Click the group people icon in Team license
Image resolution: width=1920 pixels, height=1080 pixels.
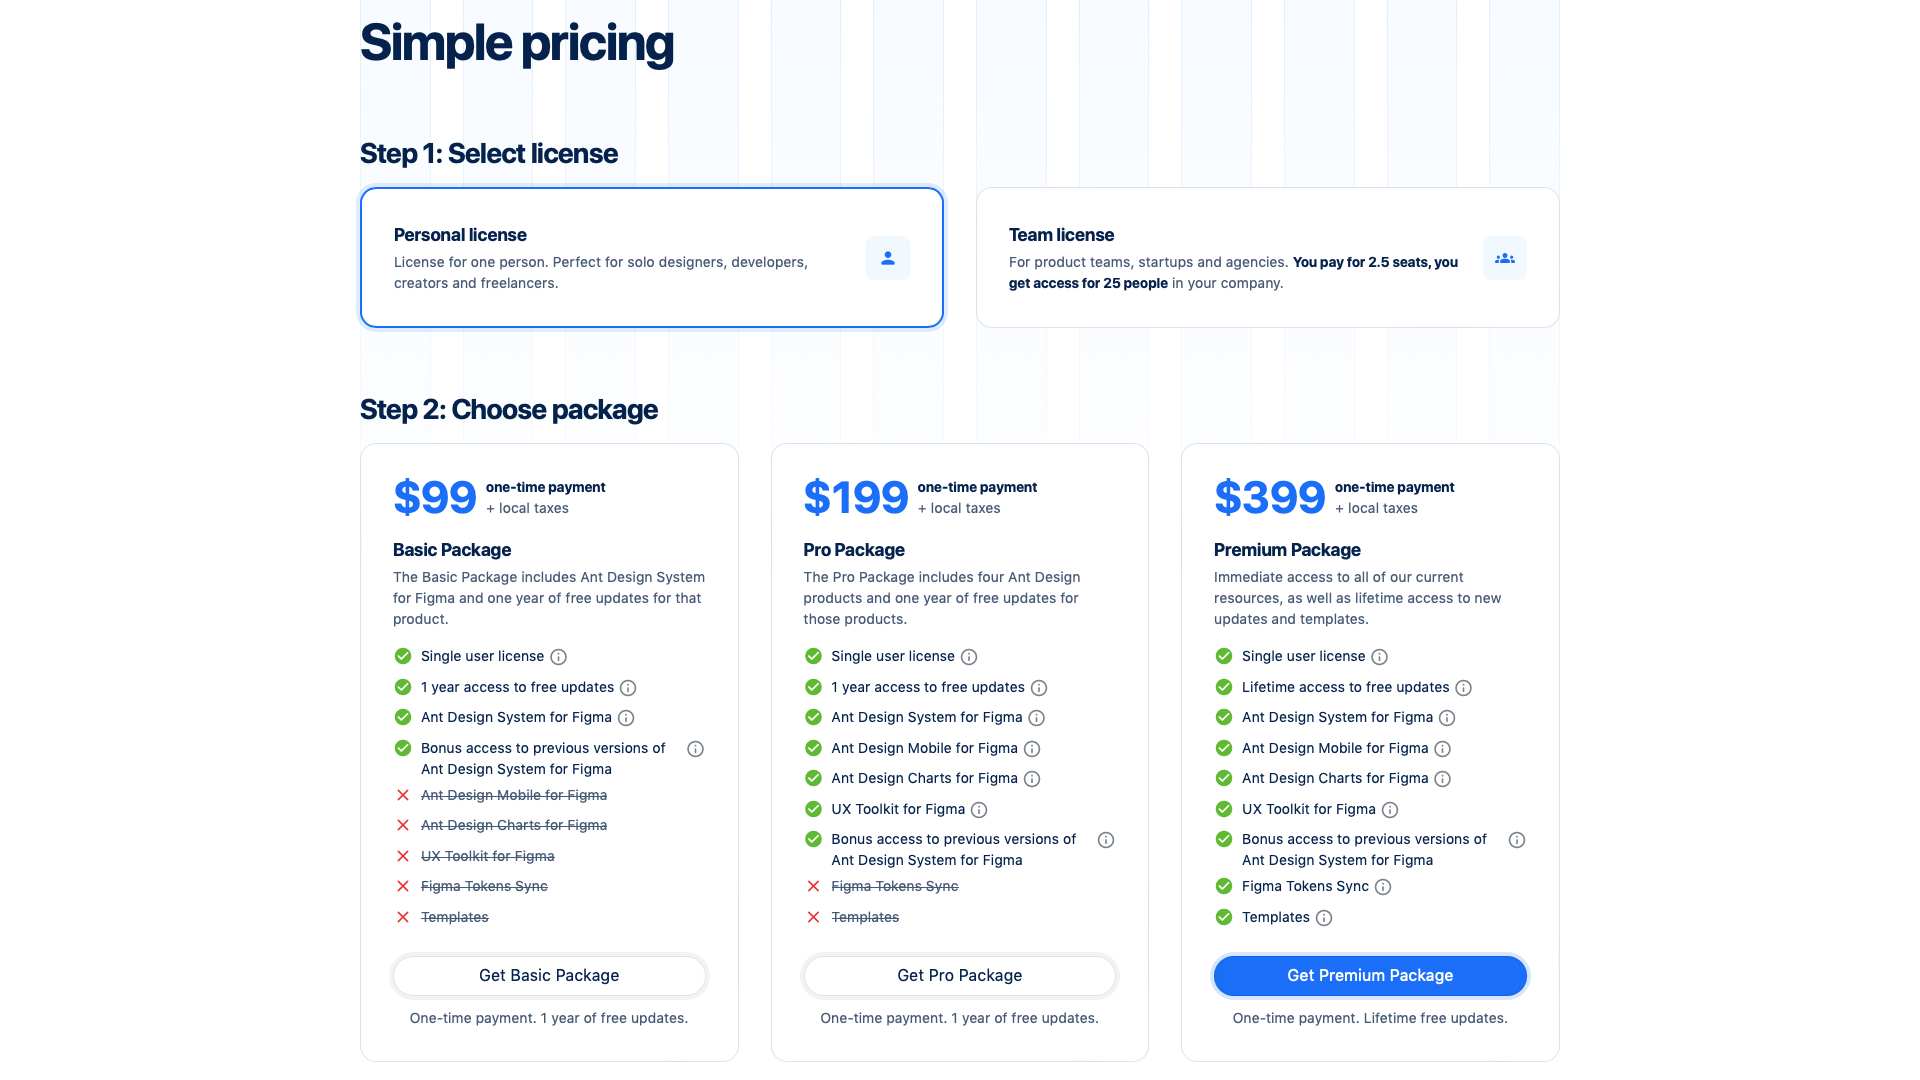(1504, 258)
